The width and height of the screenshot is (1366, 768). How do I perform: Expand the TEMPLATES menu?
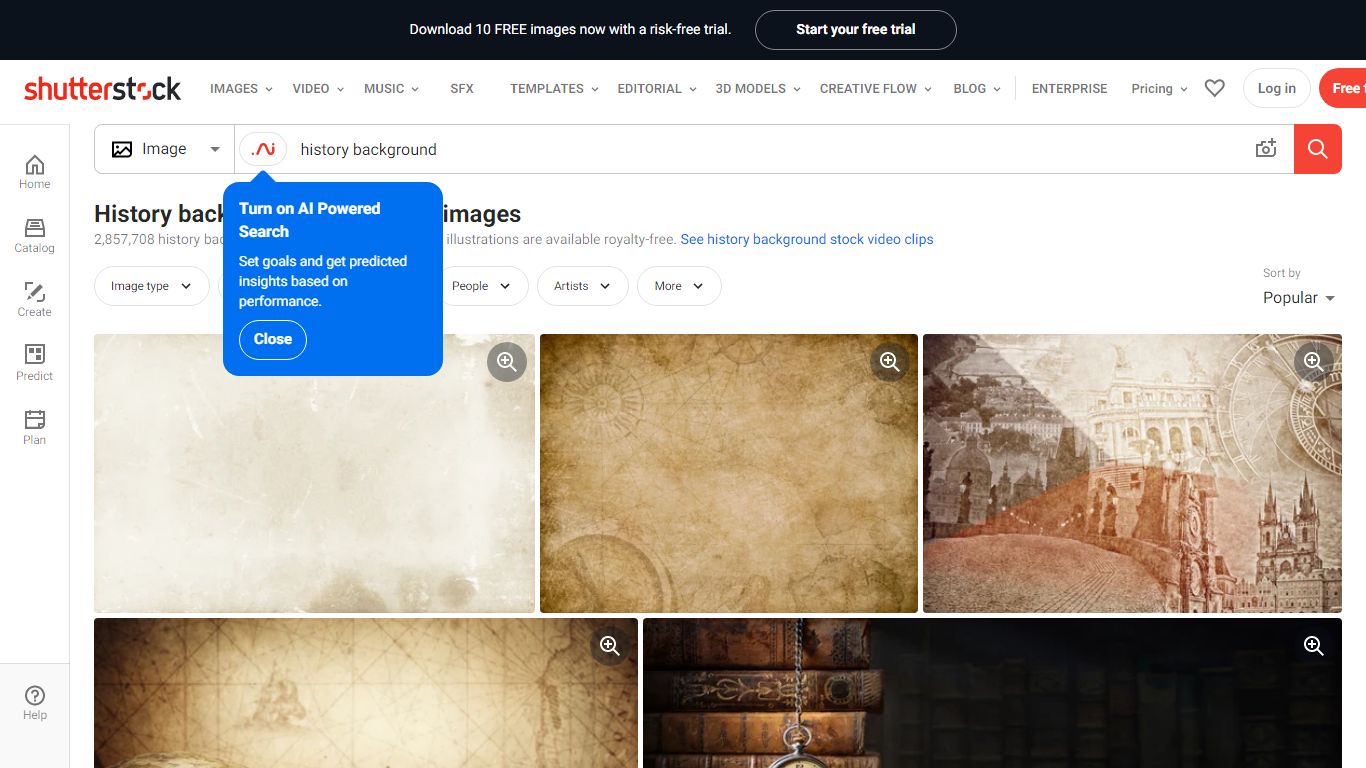pos(554,89)
